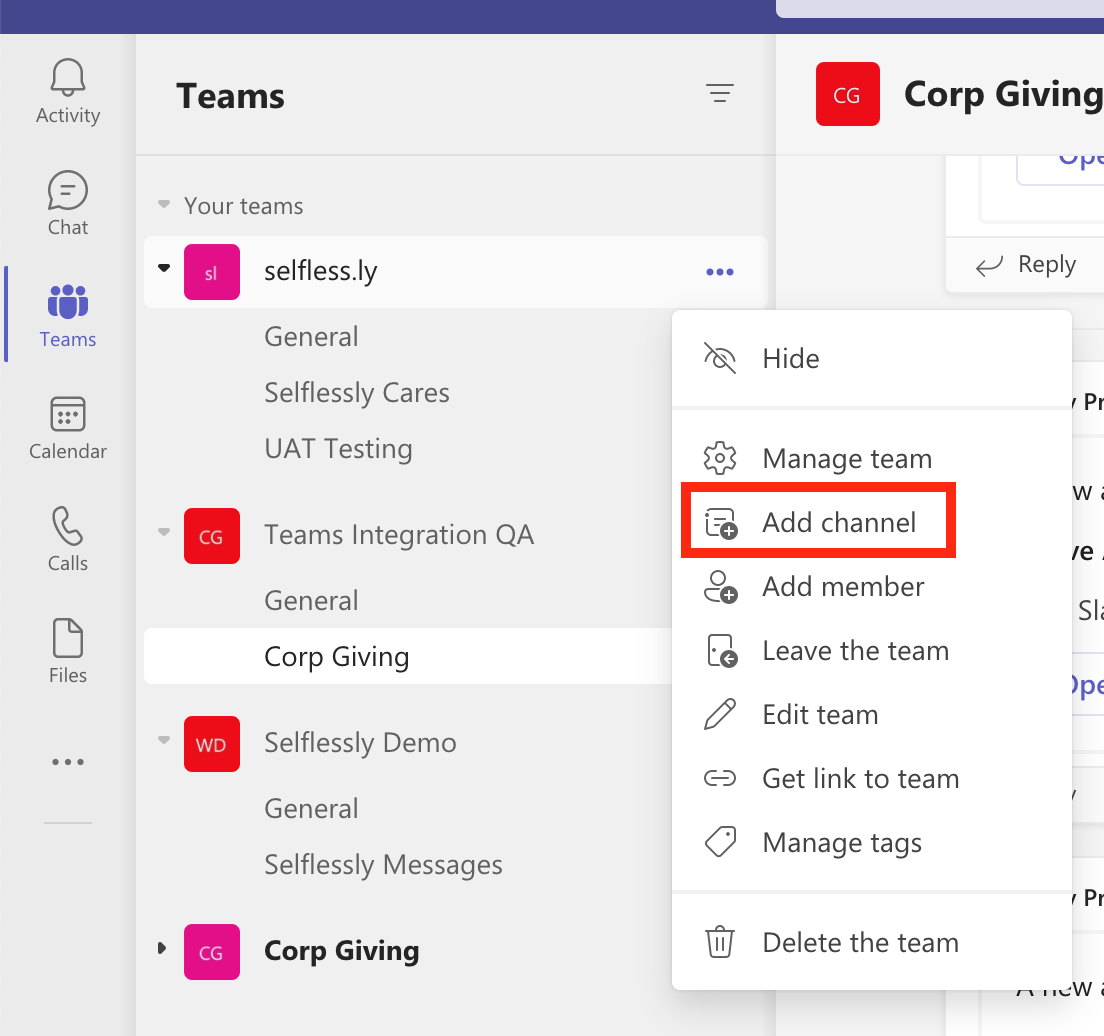Select the Teams sidebar icon
1104x1036 pixels.
click(x=68, y=301)
